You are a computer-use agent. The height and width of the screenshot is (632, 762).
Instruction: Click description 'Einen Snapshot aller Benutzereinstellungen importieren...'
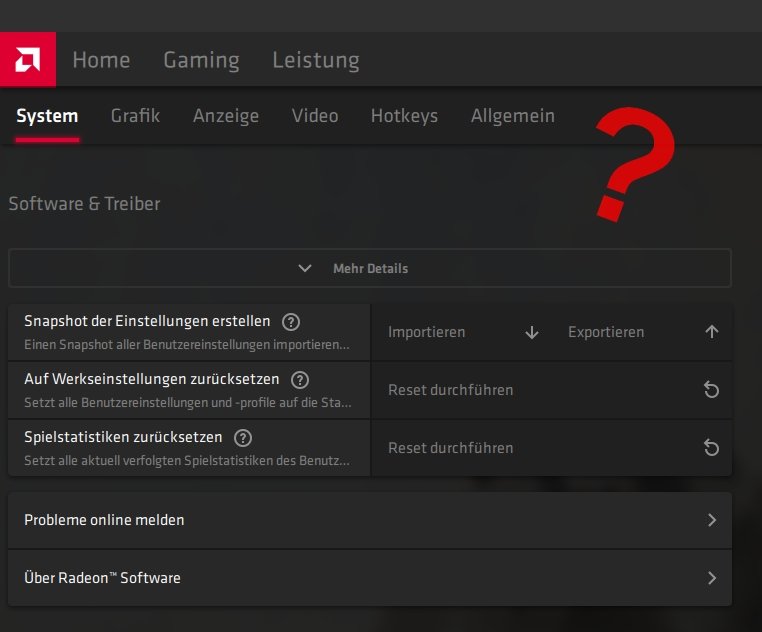point(187,345)
